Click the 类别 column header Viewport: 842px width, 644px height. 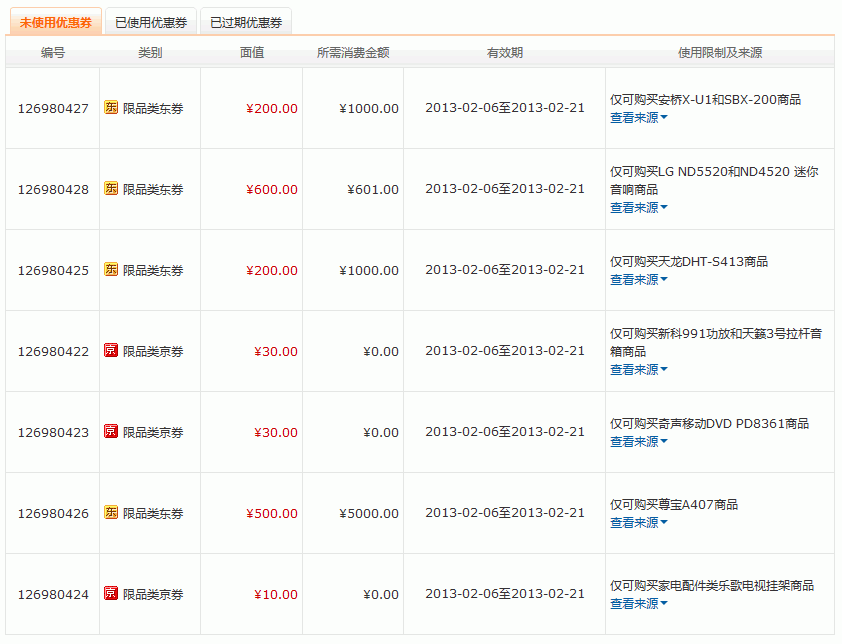tap(150, 53)
